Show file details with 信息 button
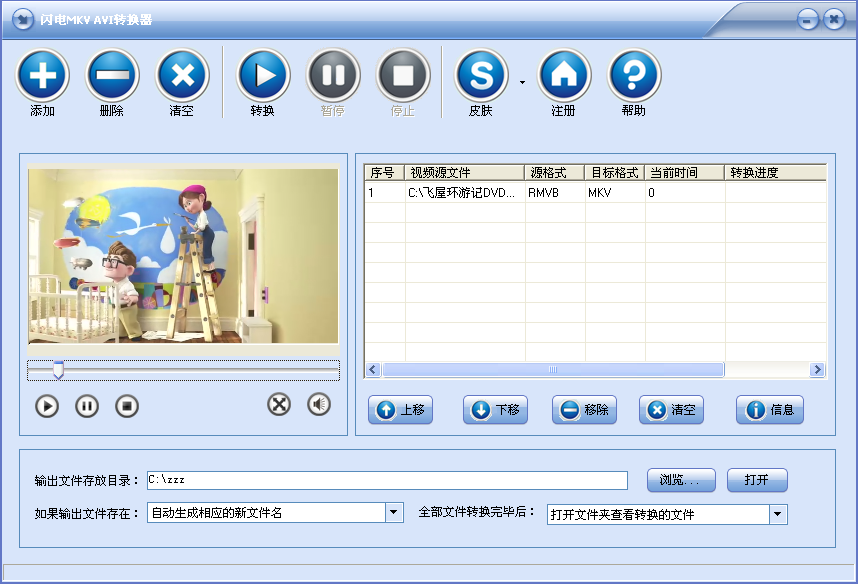858x584 pixels. [x=770, y=409]
